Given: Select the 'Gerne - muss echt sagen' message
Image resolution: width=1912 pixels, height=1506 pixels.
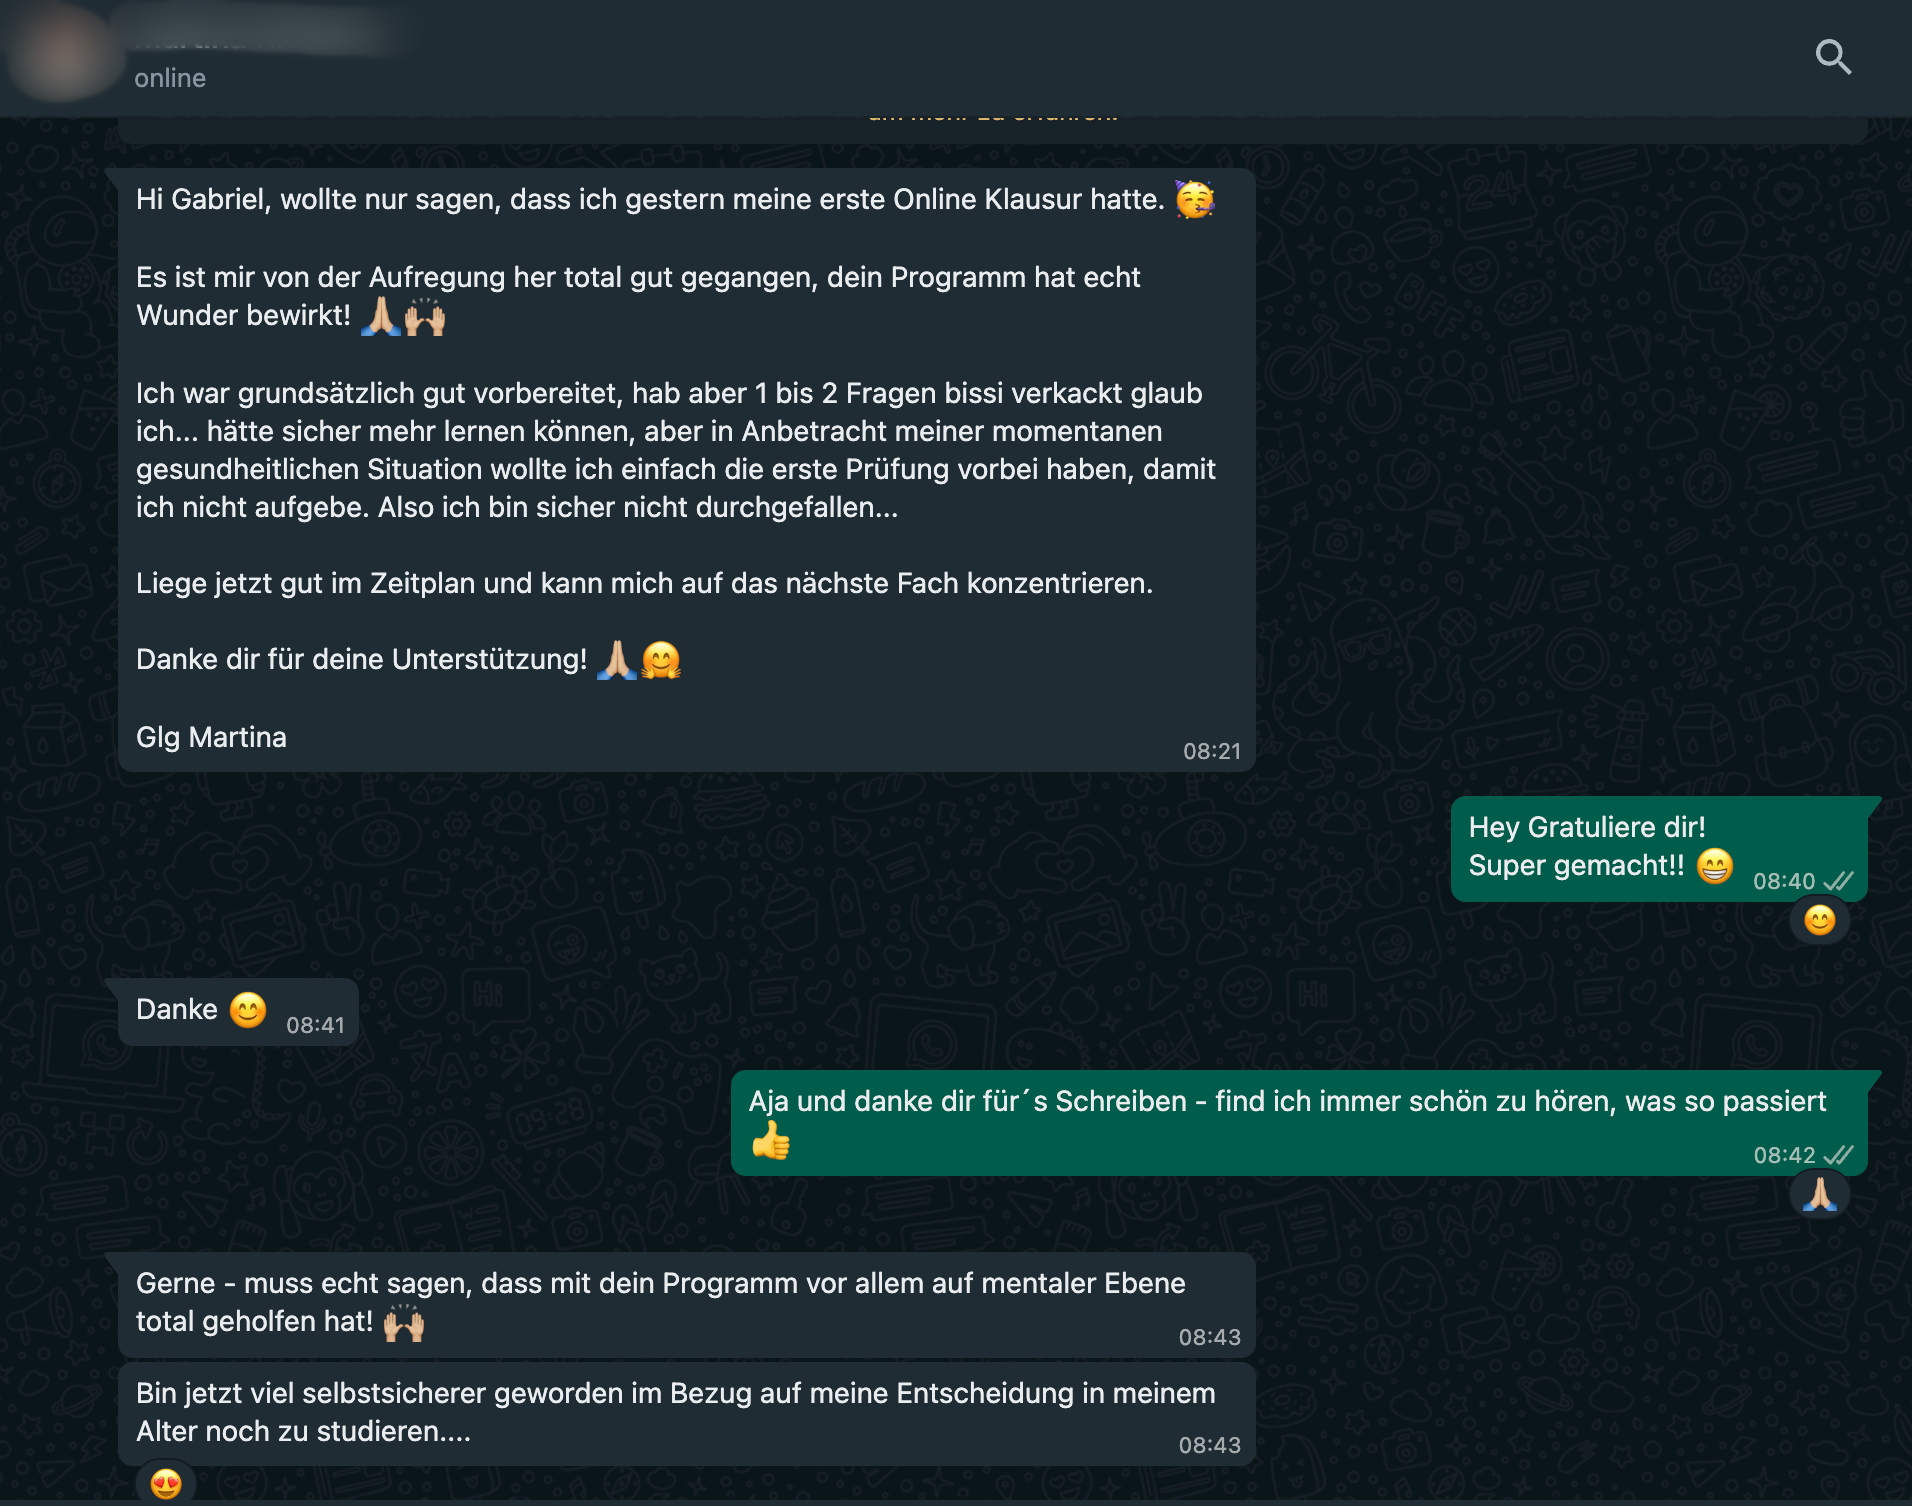Looking at the screenshot, I should coord(687,1305).
